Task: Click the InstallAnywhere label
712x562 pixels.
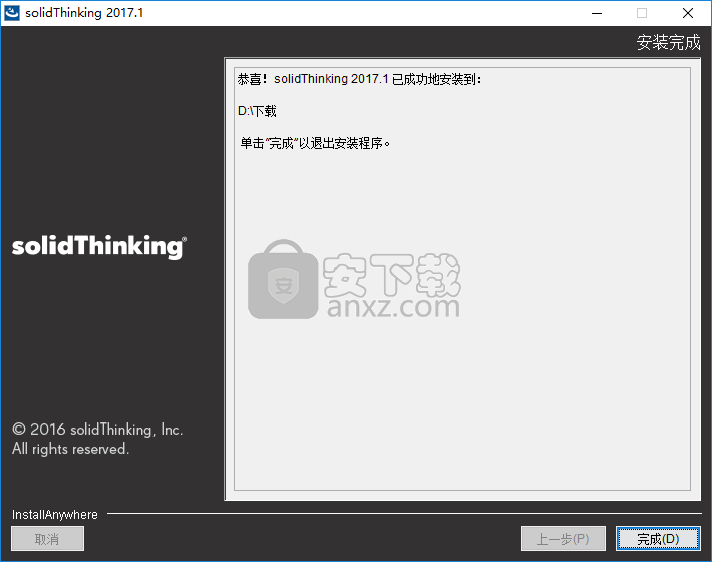Action: (54, 514)
